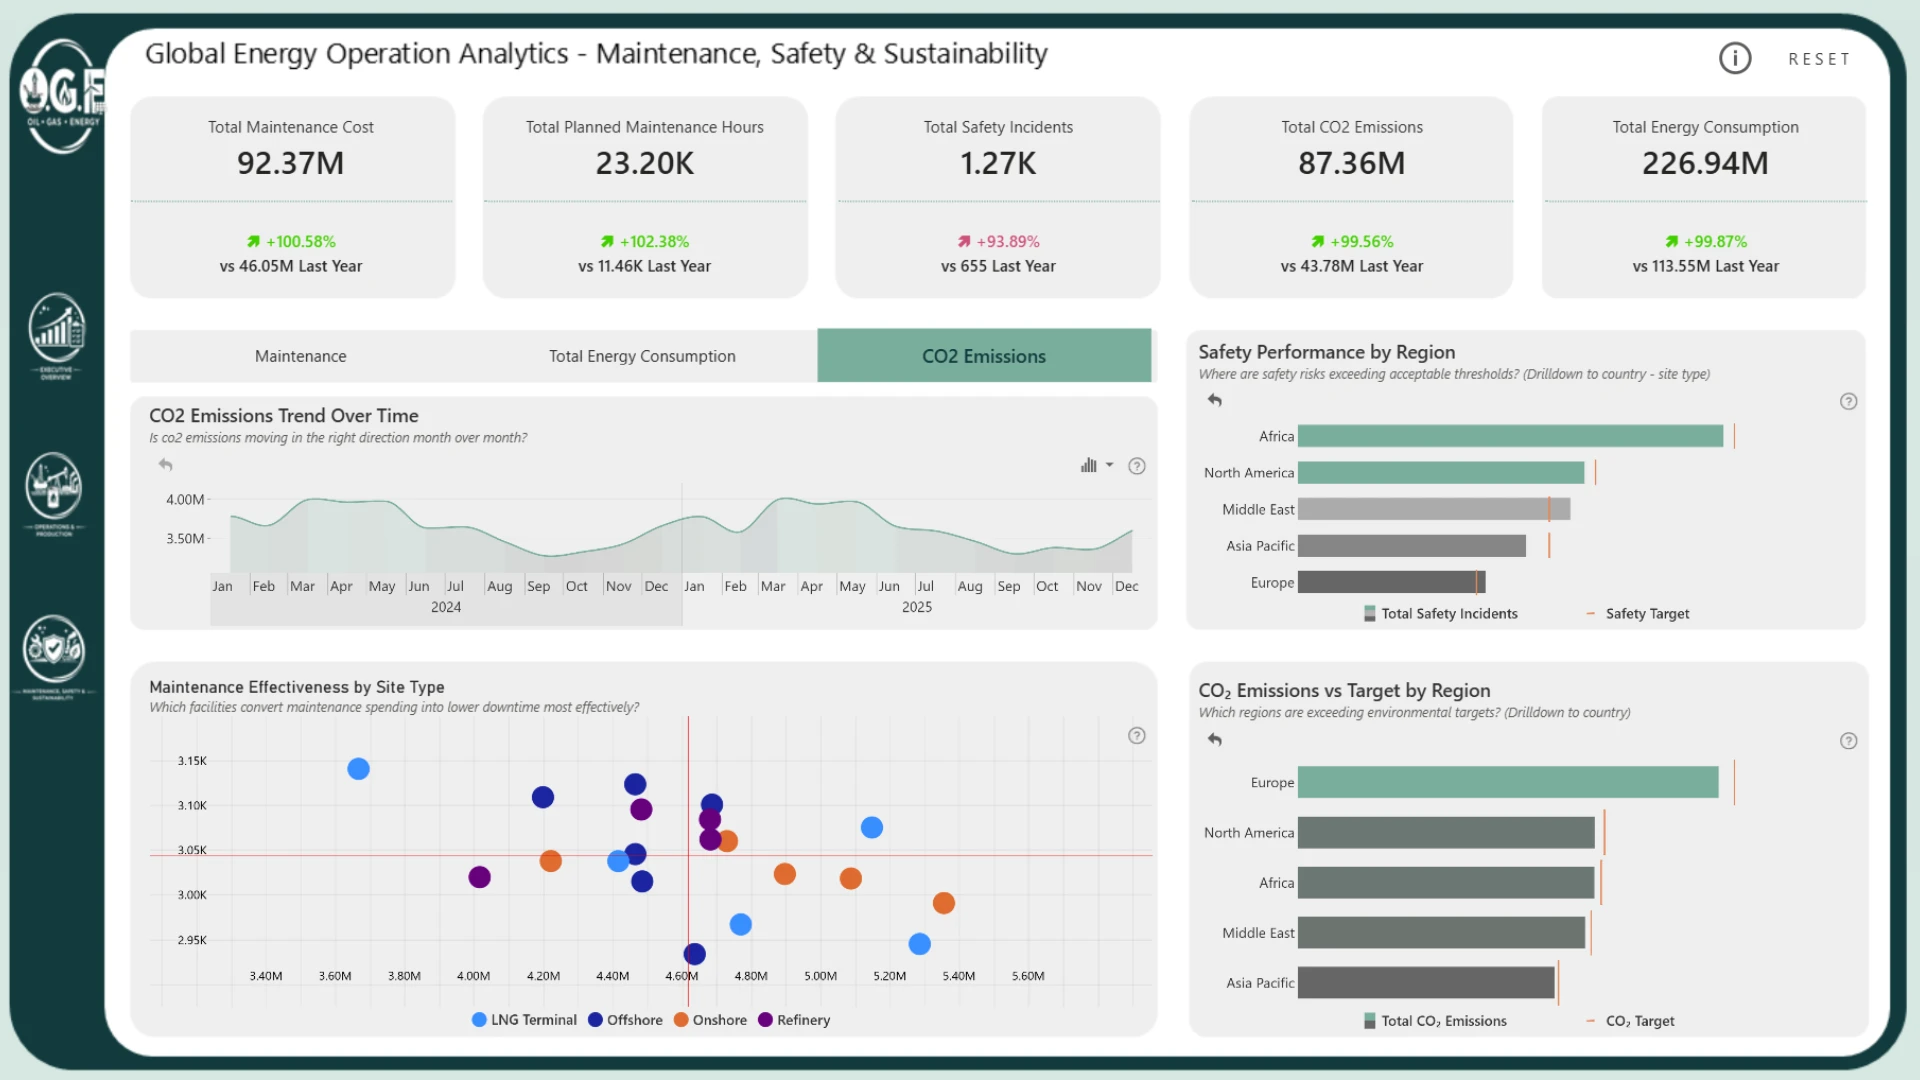Toggle Refinery legend item in scatter chart
The width and height of the screenshot is (1920, 1080).
pyautogui.click(x=794, y=1020)
